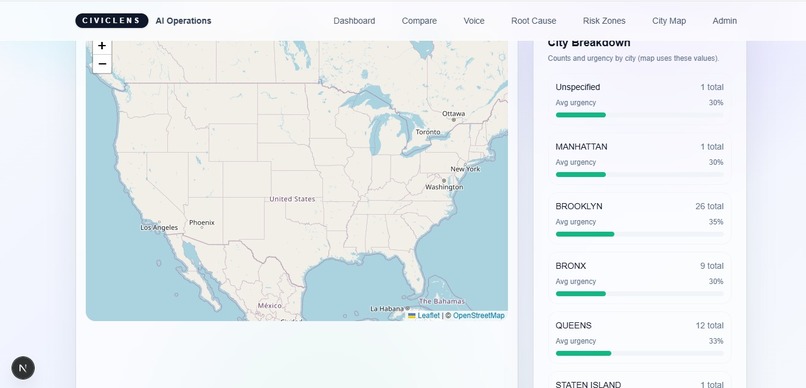Open the Risk Zones page

(x=604, y=21)
